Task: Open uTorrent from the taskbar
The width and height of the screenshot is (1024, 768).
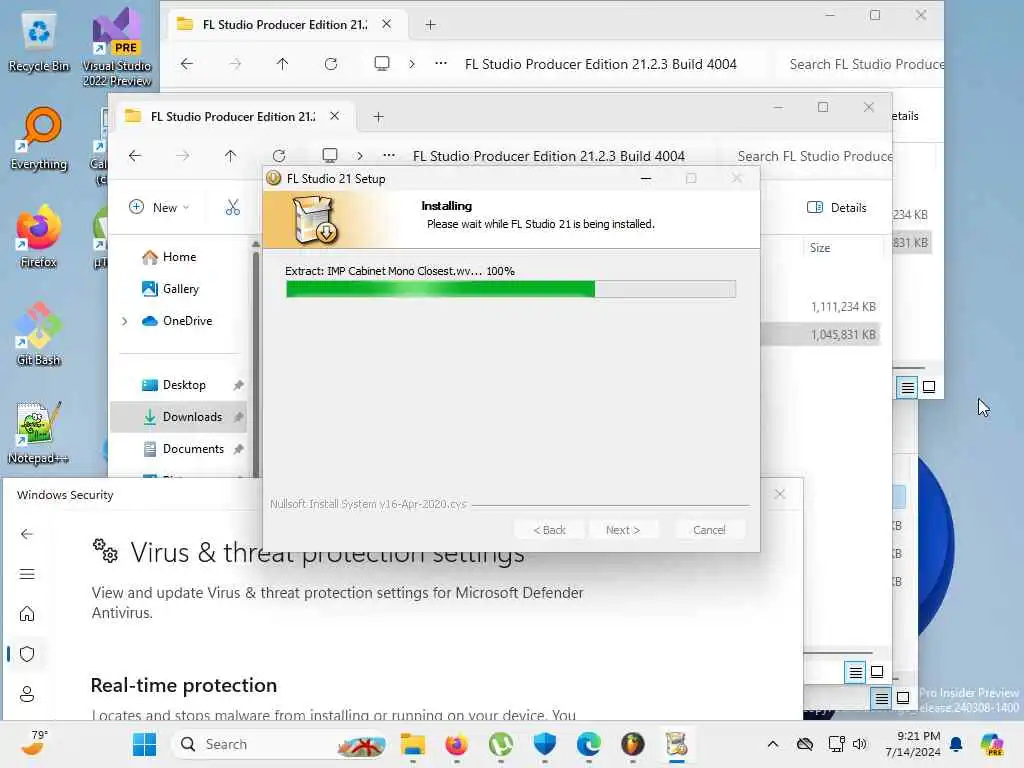Action: click(500, 744)
